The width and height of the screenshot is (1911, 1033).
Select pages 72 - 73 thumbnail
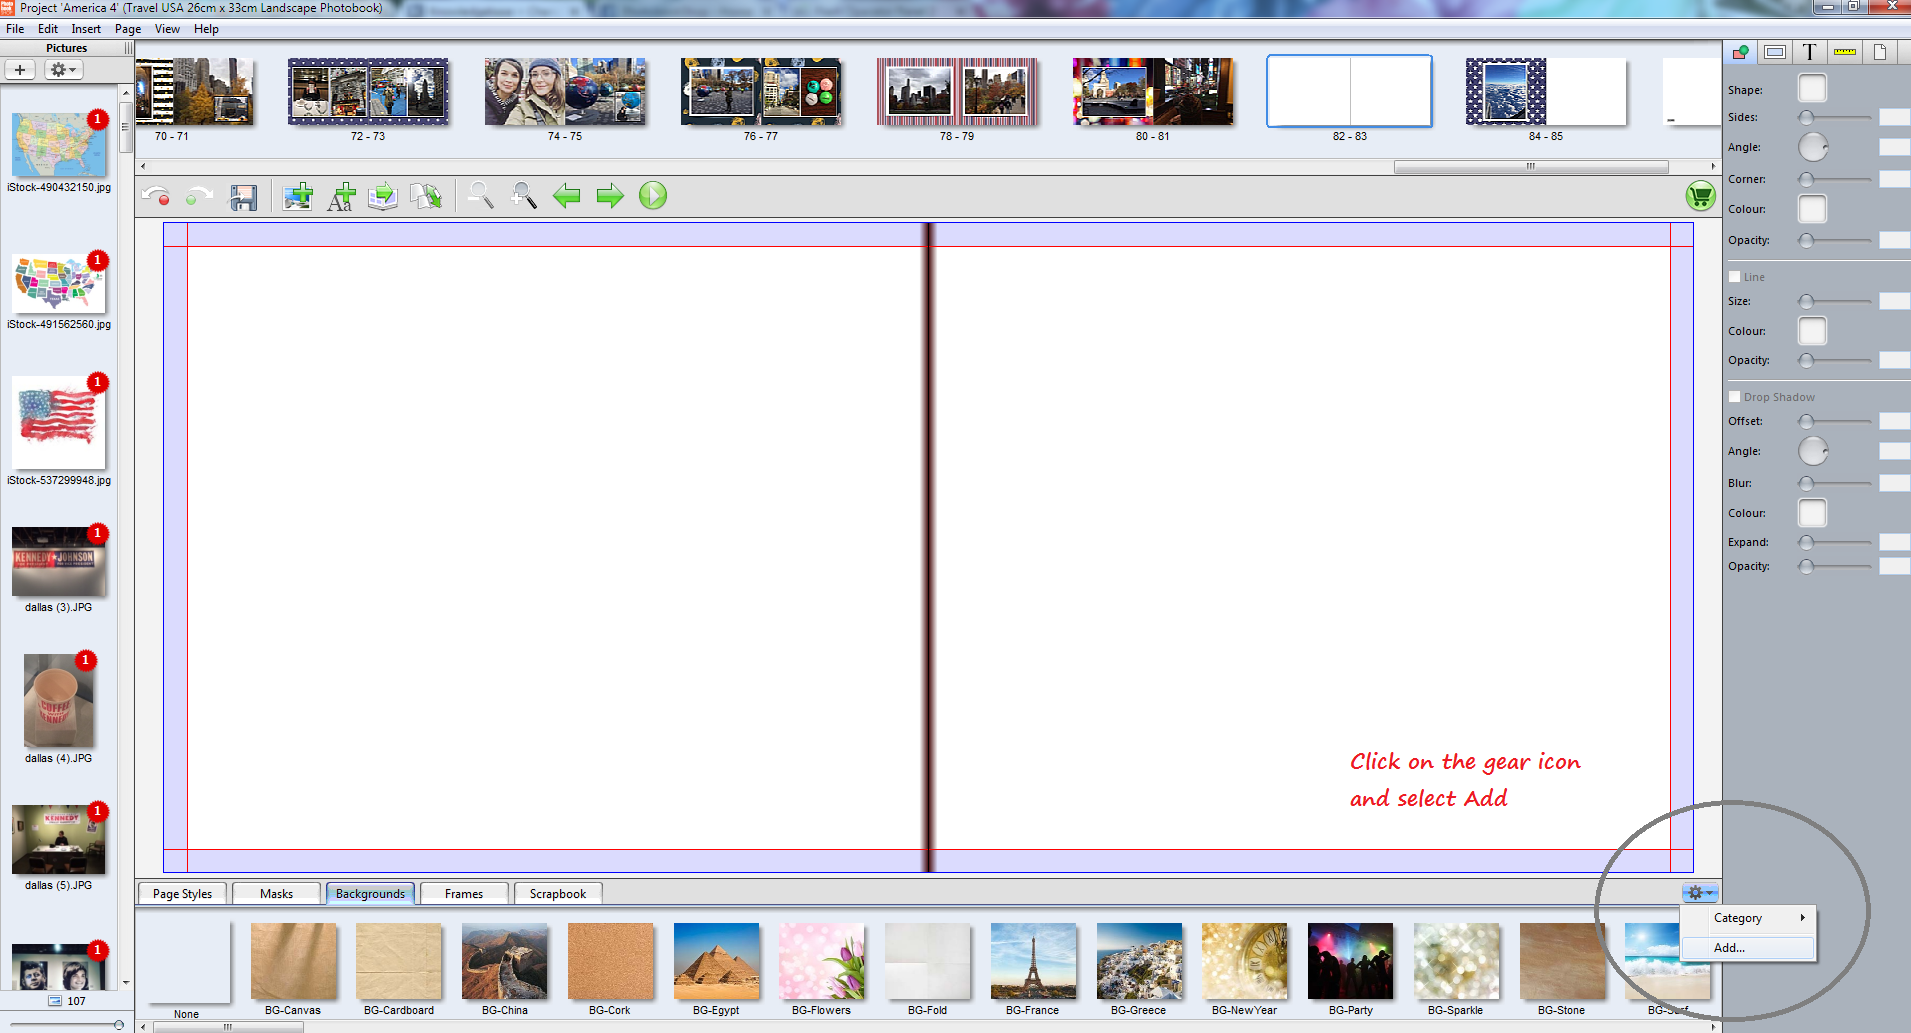(368, 92)
